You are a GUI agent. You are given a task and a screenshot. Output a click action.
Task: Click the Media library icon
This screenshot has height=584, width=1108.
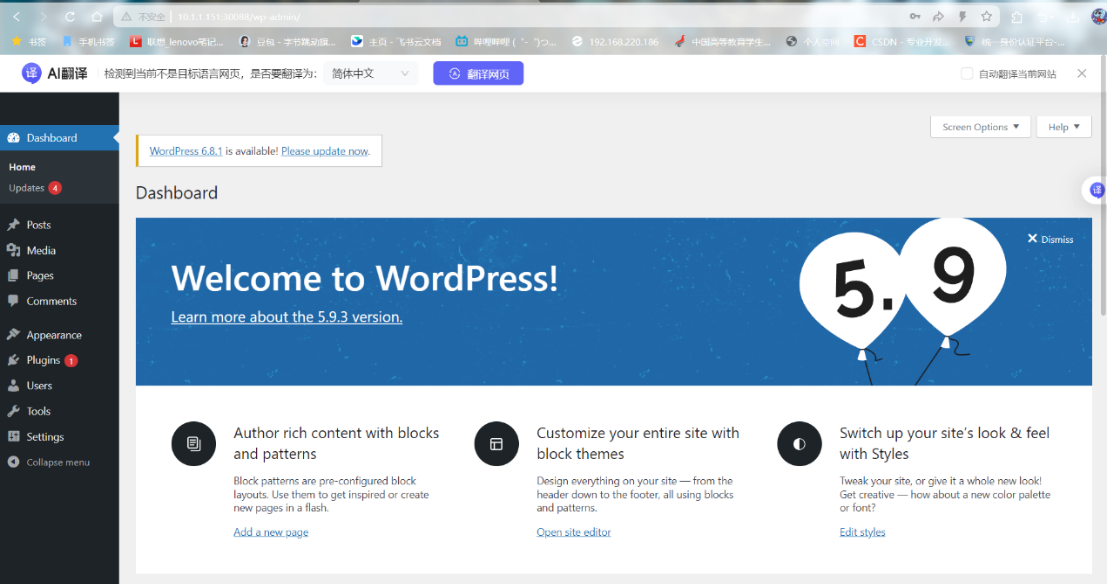13,250
